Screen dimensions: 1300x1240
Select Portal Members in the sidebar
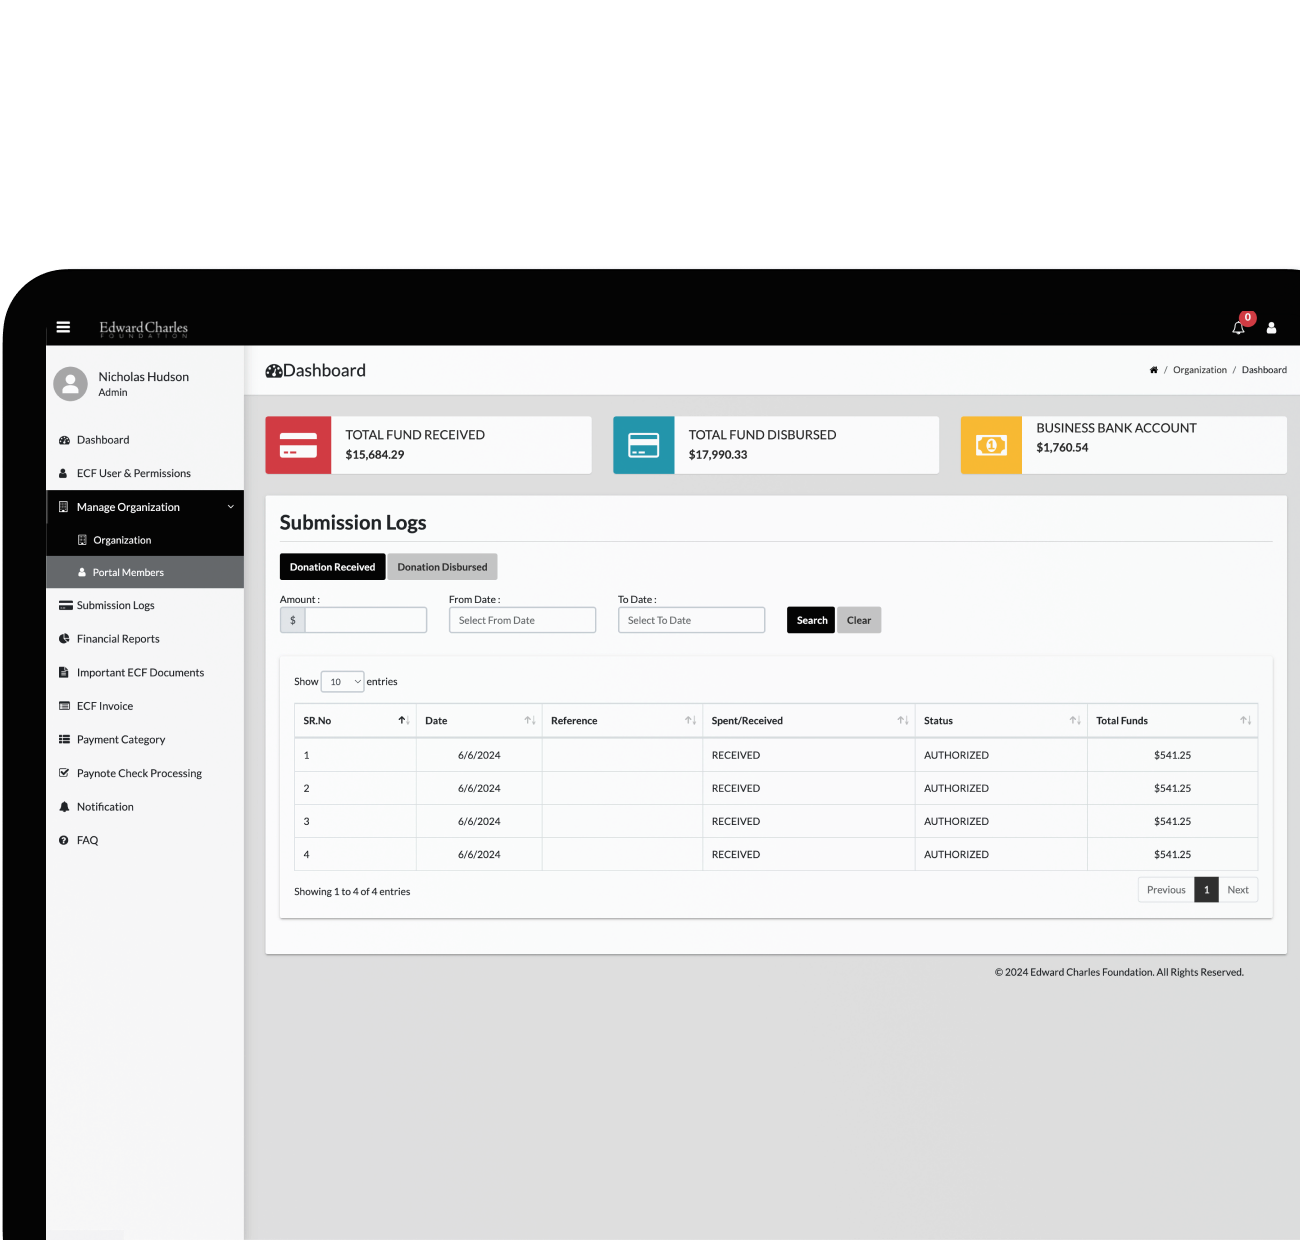pos(127,572)
